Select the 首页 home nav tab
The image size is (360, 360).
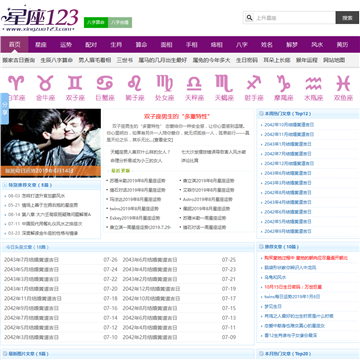point(14,45)
